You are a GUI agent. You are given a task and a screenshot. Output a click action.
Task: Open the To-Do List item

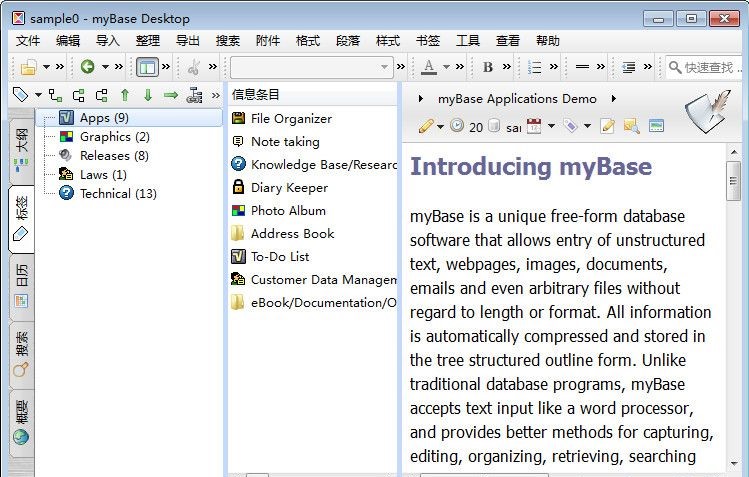coord(280,256)
